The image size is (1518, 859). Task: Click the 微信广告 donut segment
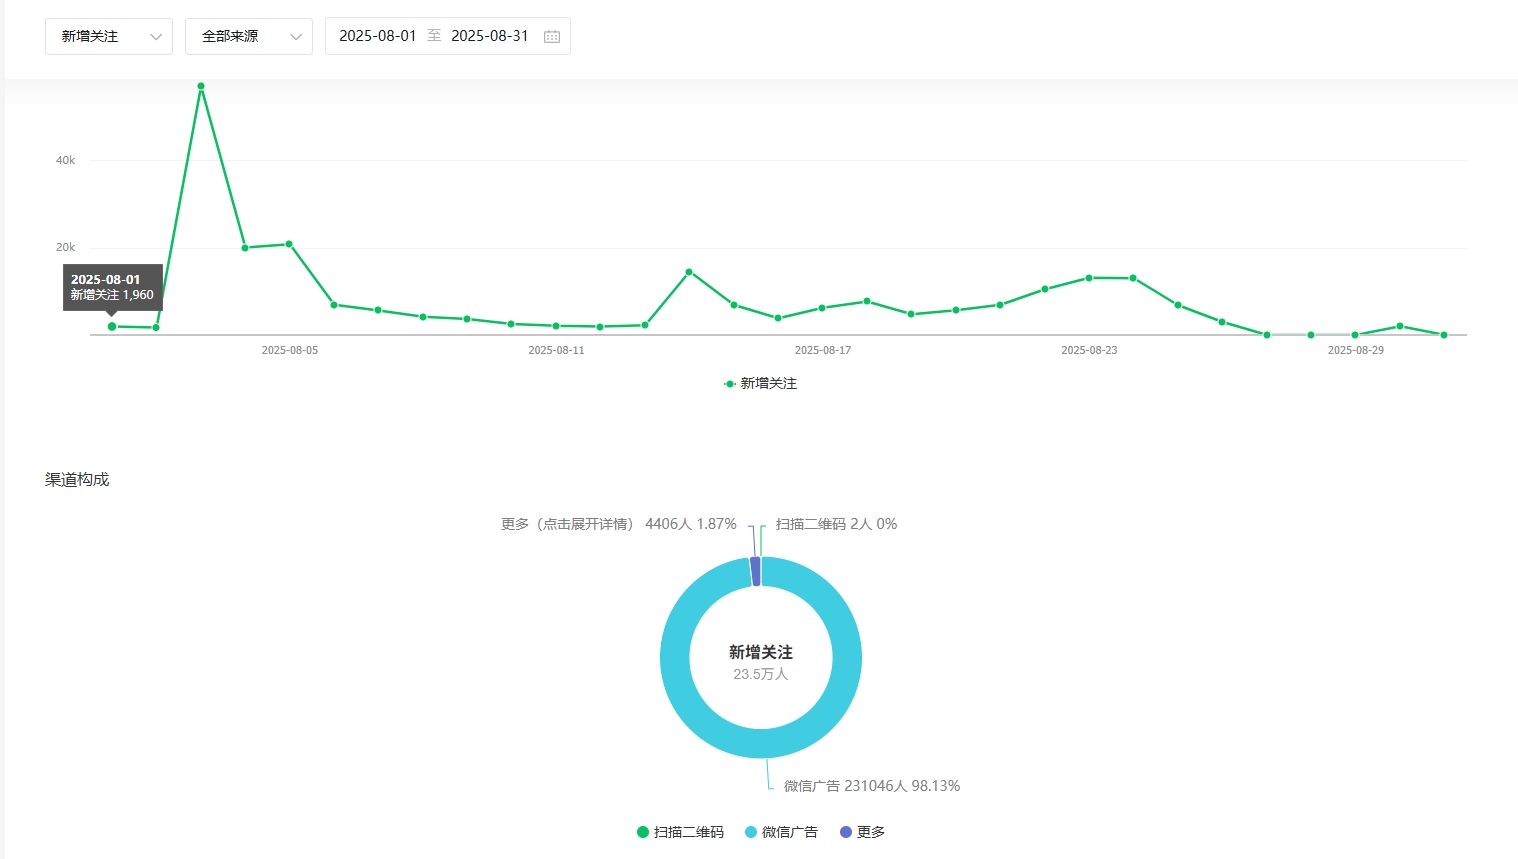tap(761, 743)
